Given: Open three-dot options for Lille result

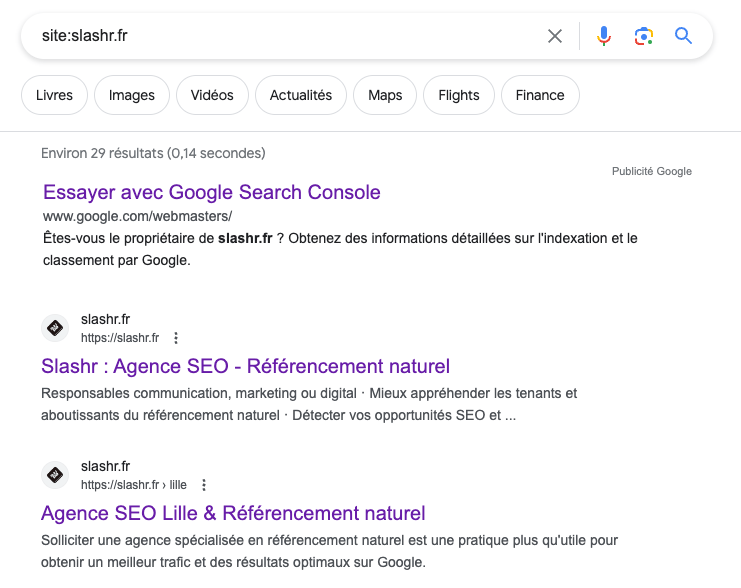Looking at the screenshot, I should coord(204,485).
